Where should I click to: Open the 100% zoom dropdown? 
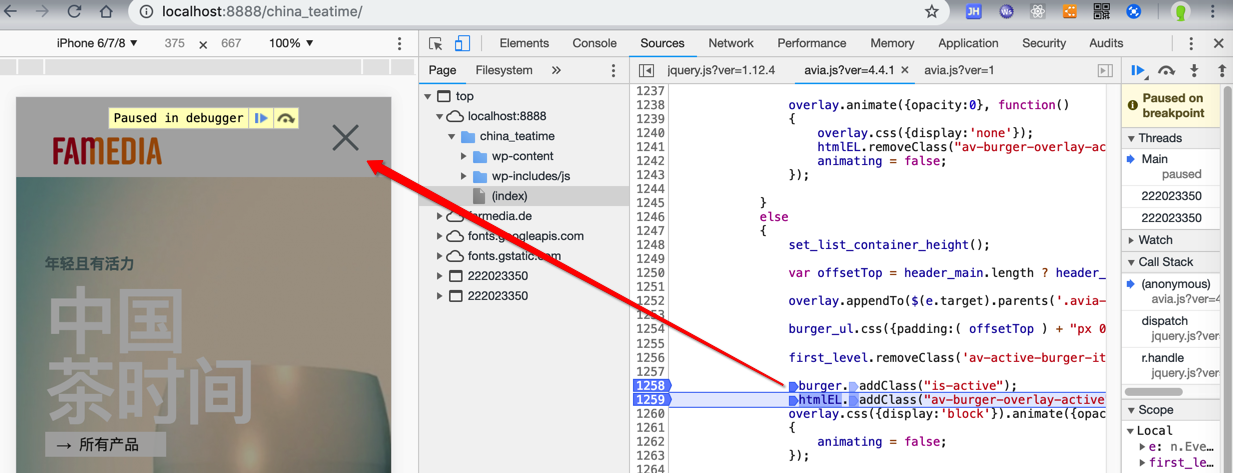coord(291,44)
